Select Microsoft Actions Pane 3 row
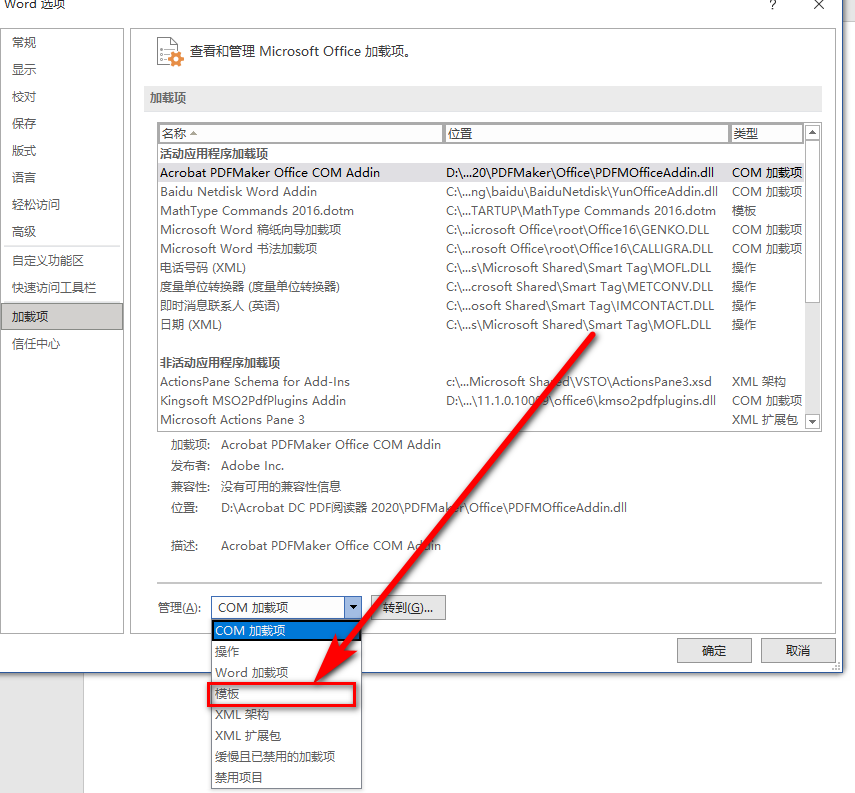Viewport: 855px width, 793px height. 481,419
